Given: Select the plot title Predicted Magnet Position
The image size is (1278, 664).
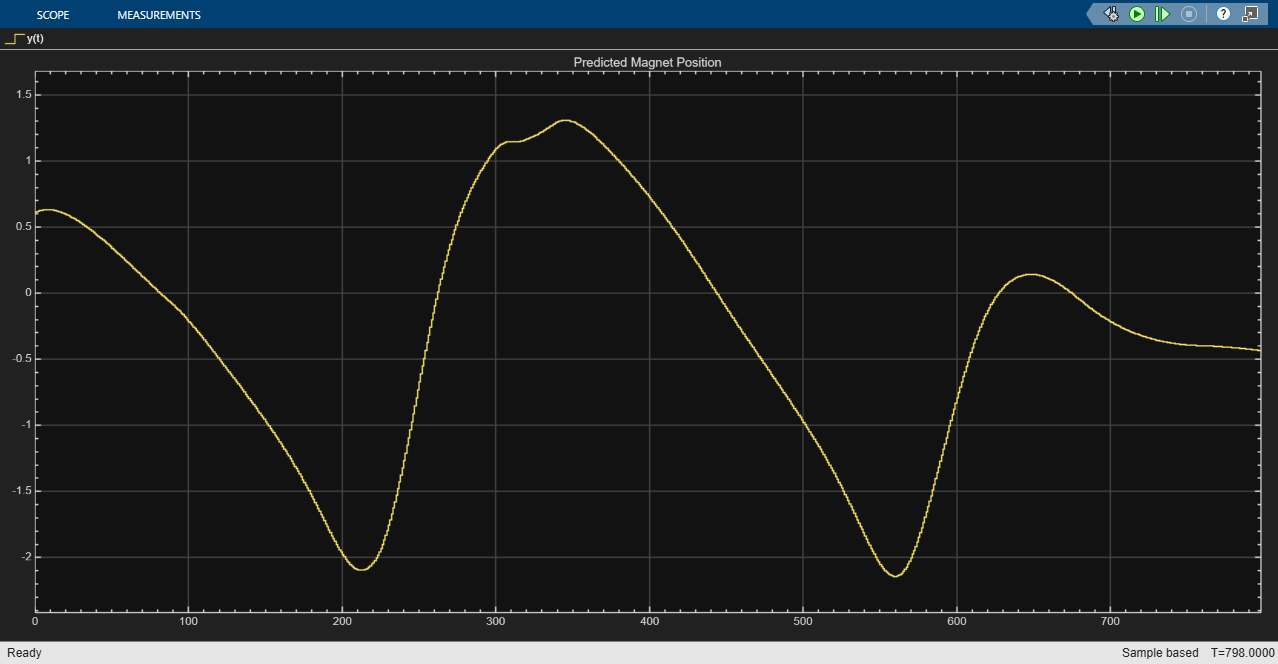Looking at the screenshot, I should click(647, 62).
